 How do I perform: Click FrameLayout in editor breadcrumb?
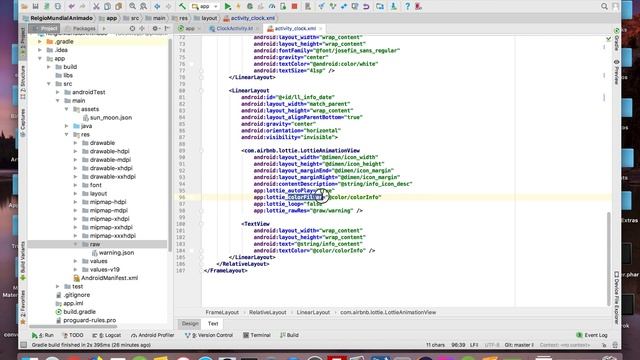(x=222, y=312)
